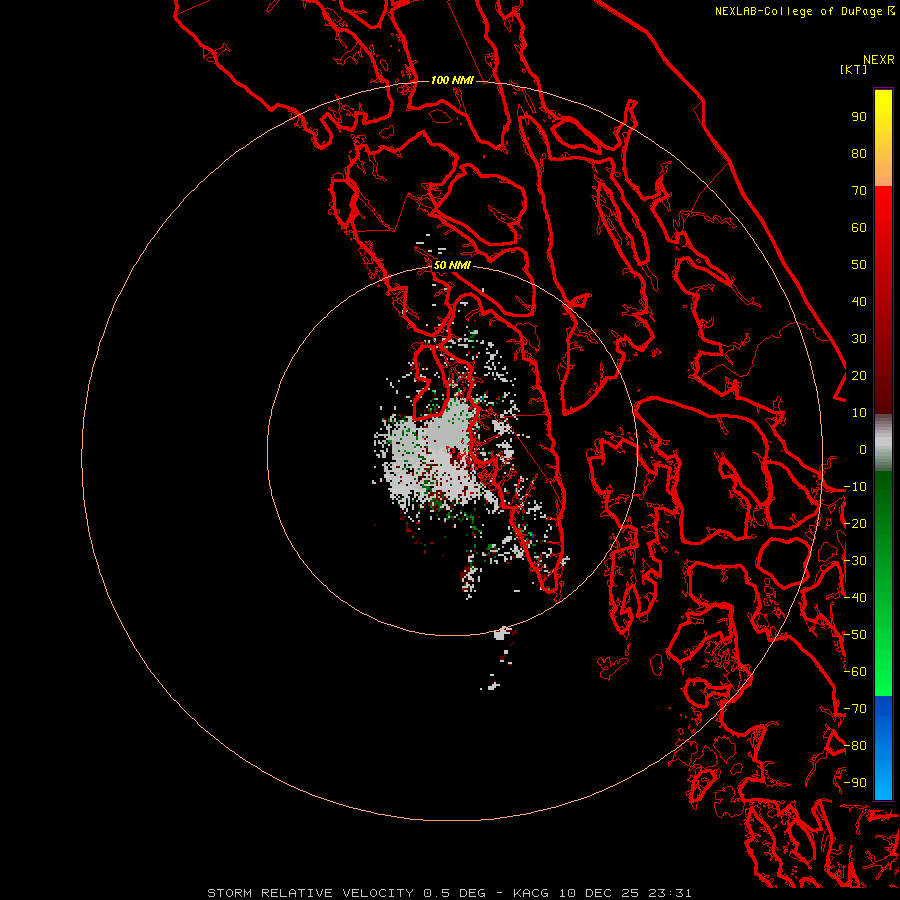Viewport: 900px width, 900px height.
Task: Click the gray zero-velocity segment of the color bar
Action: point(883,443)
